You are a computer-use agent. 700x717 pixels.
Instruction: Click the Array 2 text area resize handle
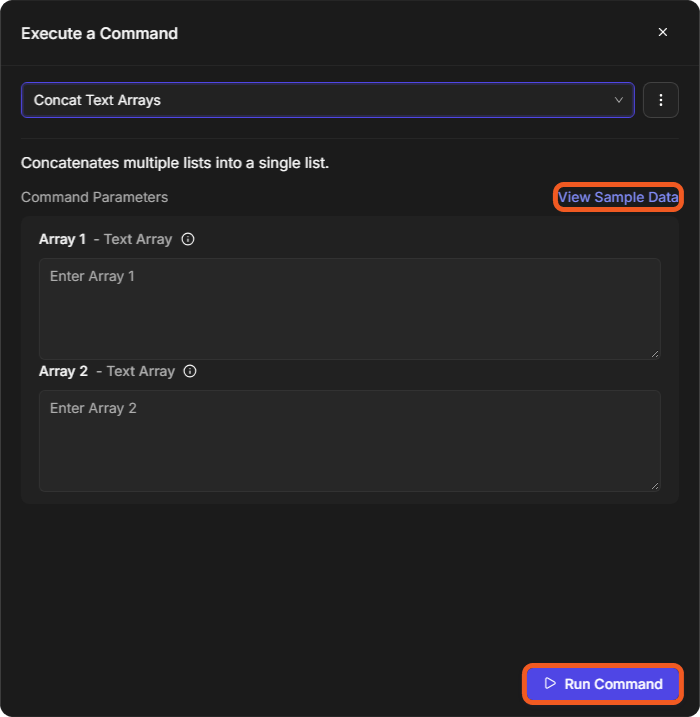[x=655, y=486]
